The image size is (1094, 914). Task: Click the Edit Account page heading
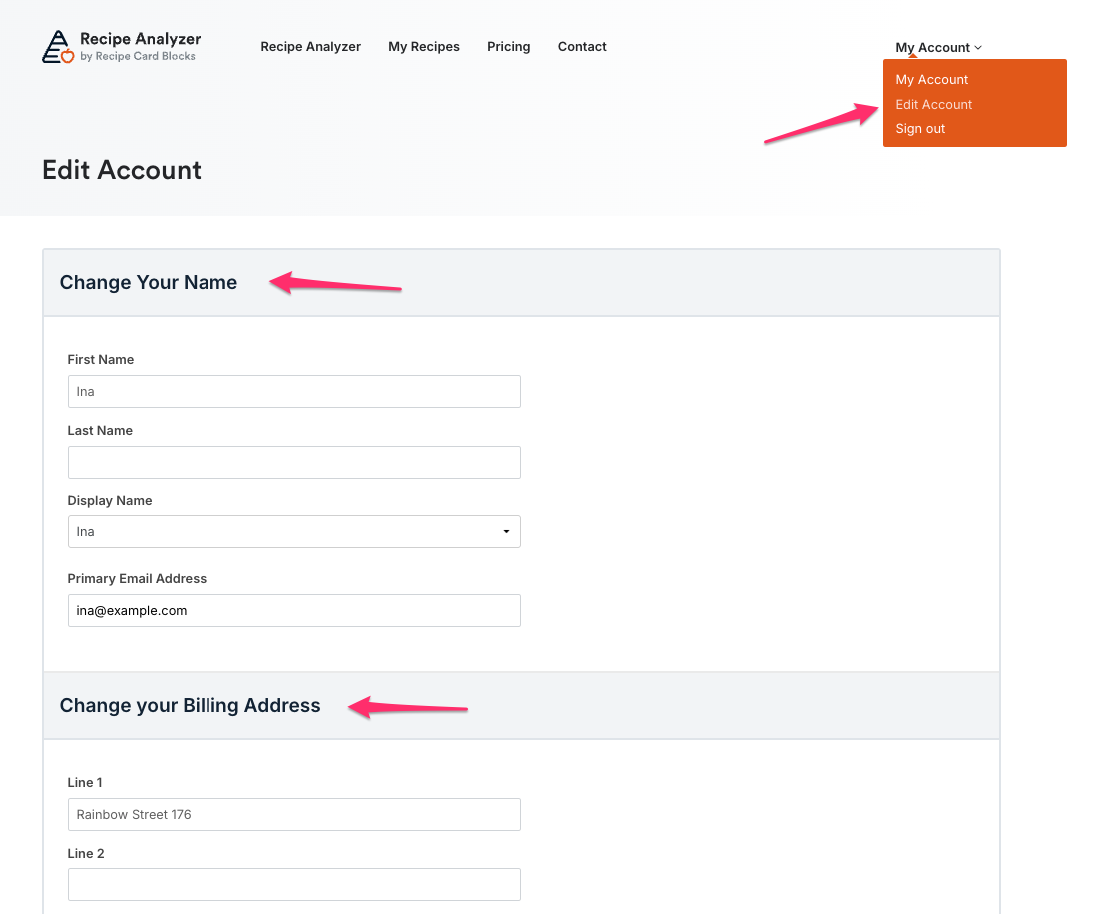(x=122, y=170)
